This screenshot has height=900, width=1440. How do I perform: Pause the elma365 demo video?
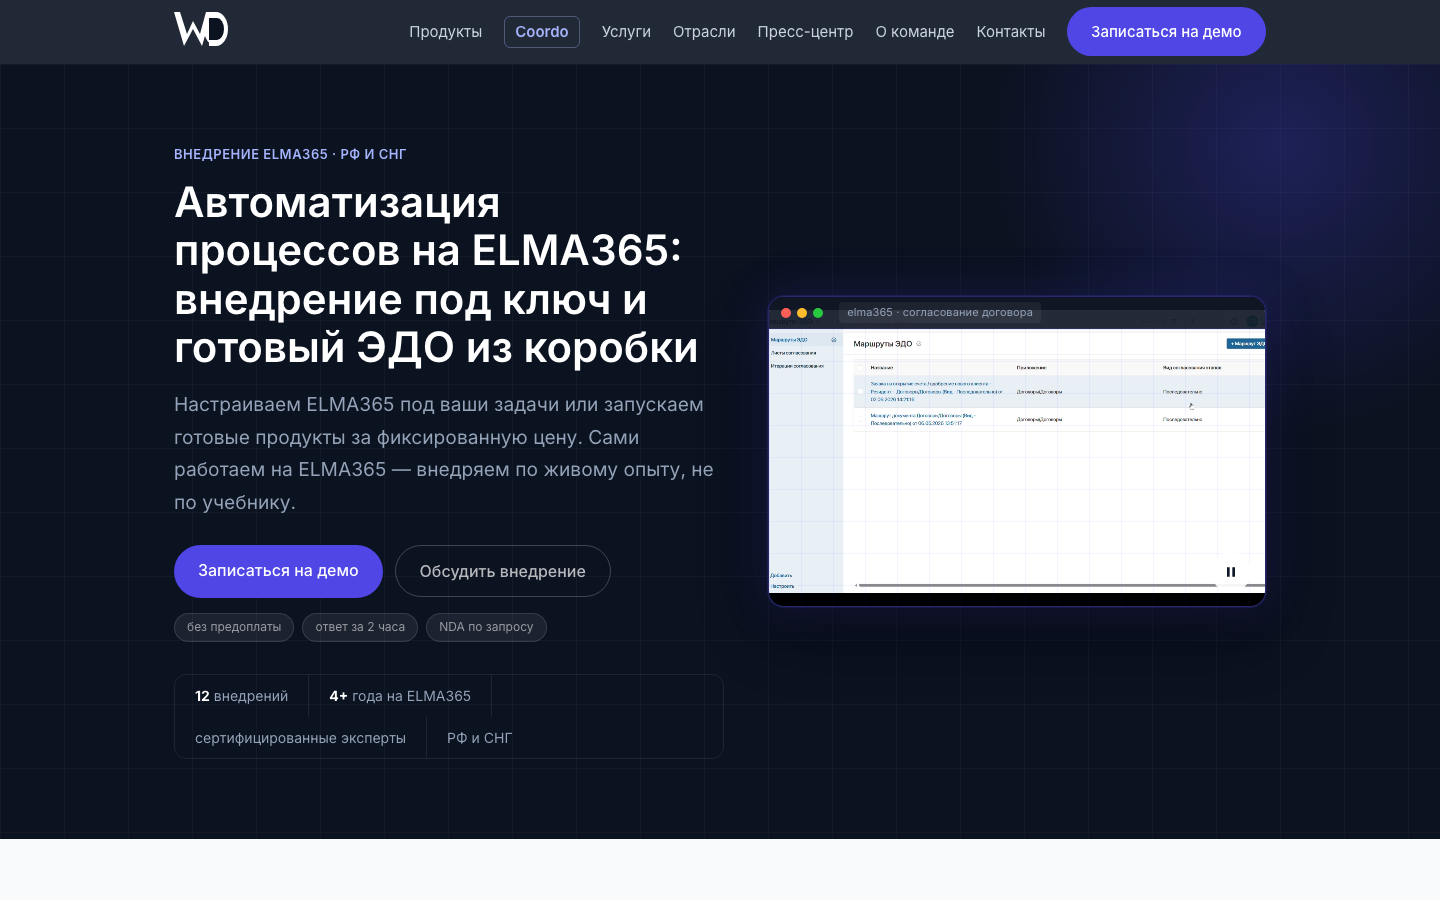tap(1231, 572)
